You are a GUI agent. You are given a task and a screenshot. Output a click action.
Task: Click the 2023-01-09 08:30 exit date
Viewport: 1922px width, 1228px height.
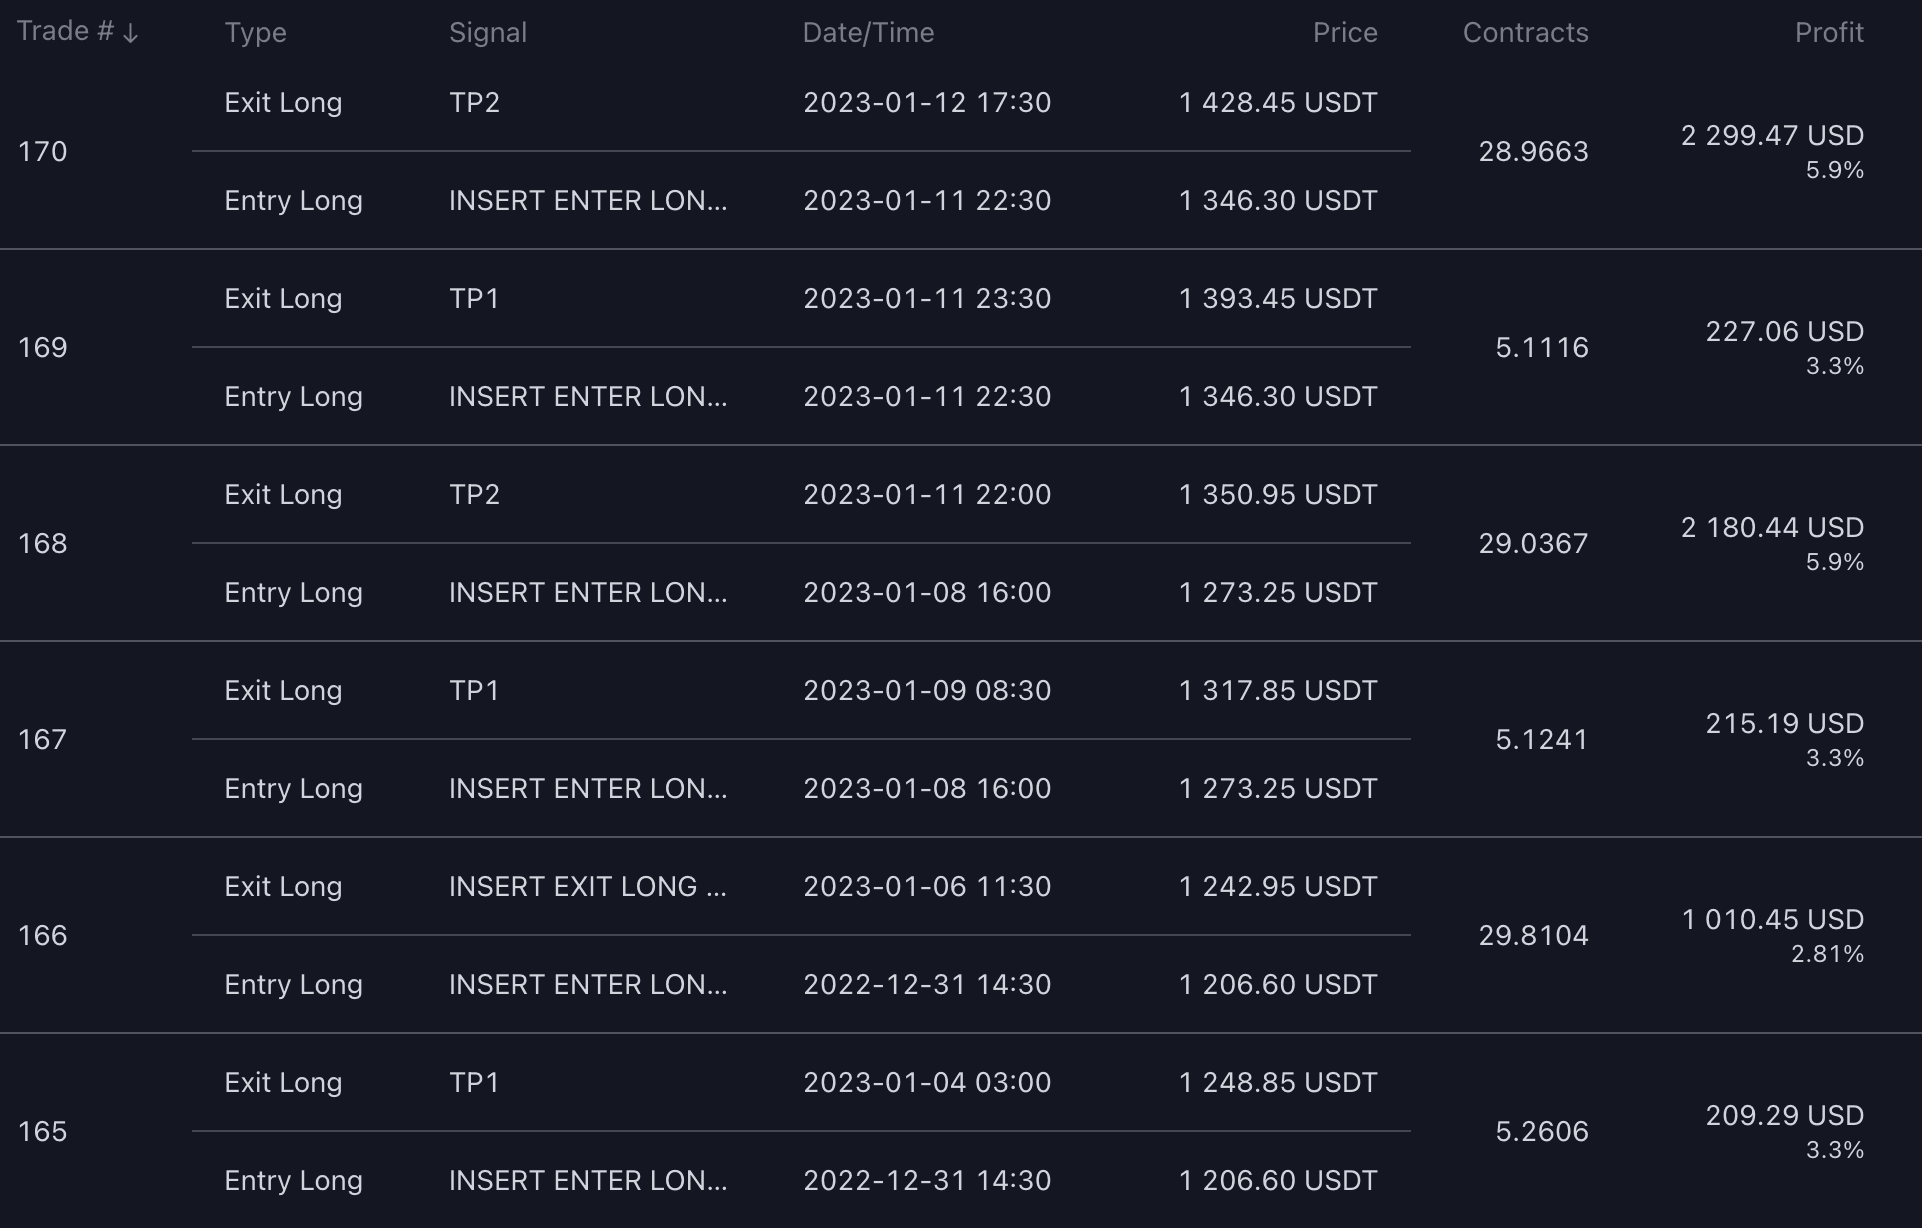pos(926,691)
